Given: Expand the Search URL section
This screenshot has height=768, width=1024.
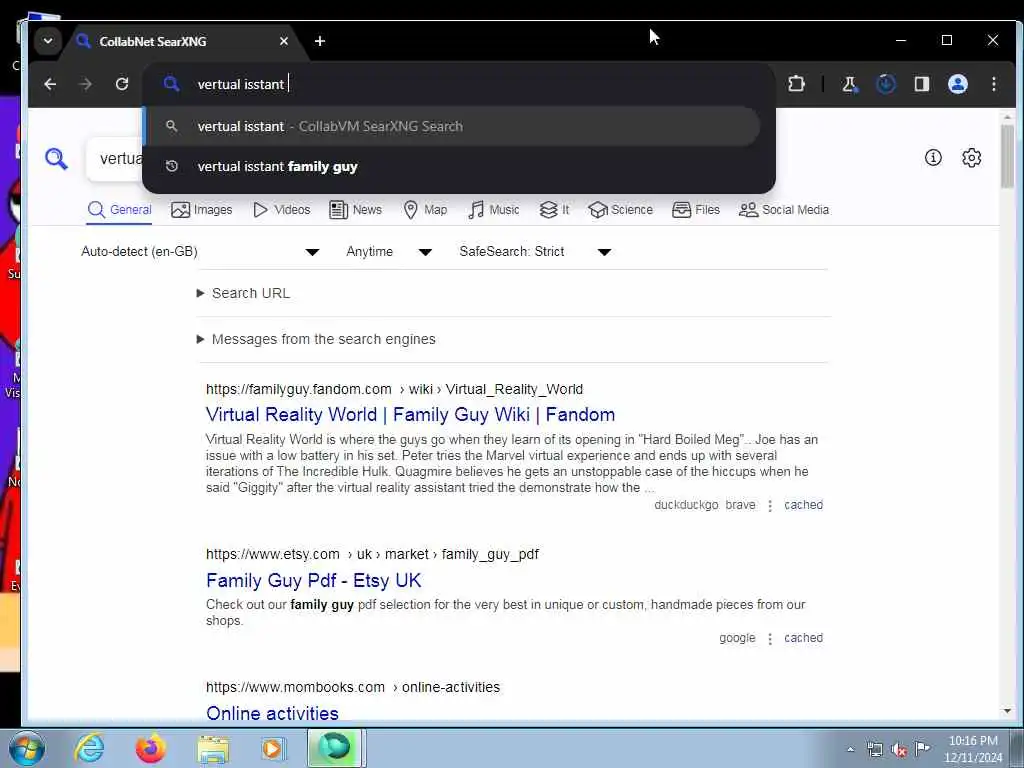Looking at the screenshot, I should pos(243,293).
